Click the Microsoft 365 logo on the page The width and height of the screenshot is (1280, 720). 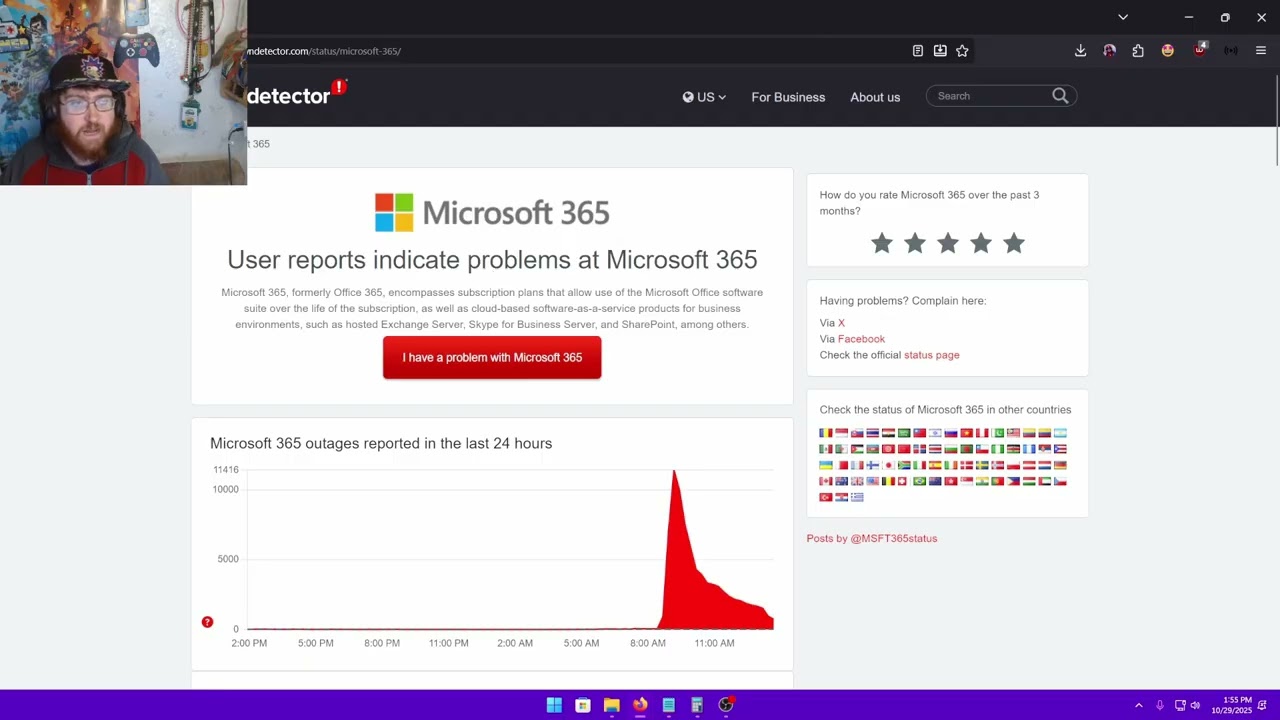click(492, 212)
